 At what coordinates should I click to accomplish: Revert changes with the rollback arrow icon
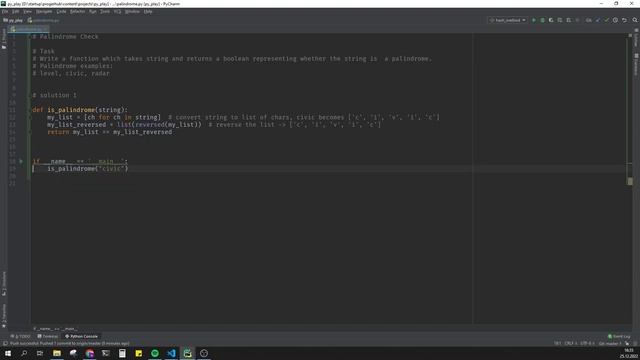[x=624, y=20]
